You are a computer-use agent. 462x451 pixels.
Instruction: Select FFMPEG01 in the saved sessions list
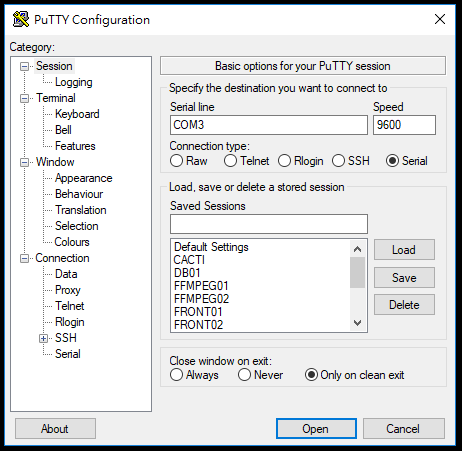[201, 286]
